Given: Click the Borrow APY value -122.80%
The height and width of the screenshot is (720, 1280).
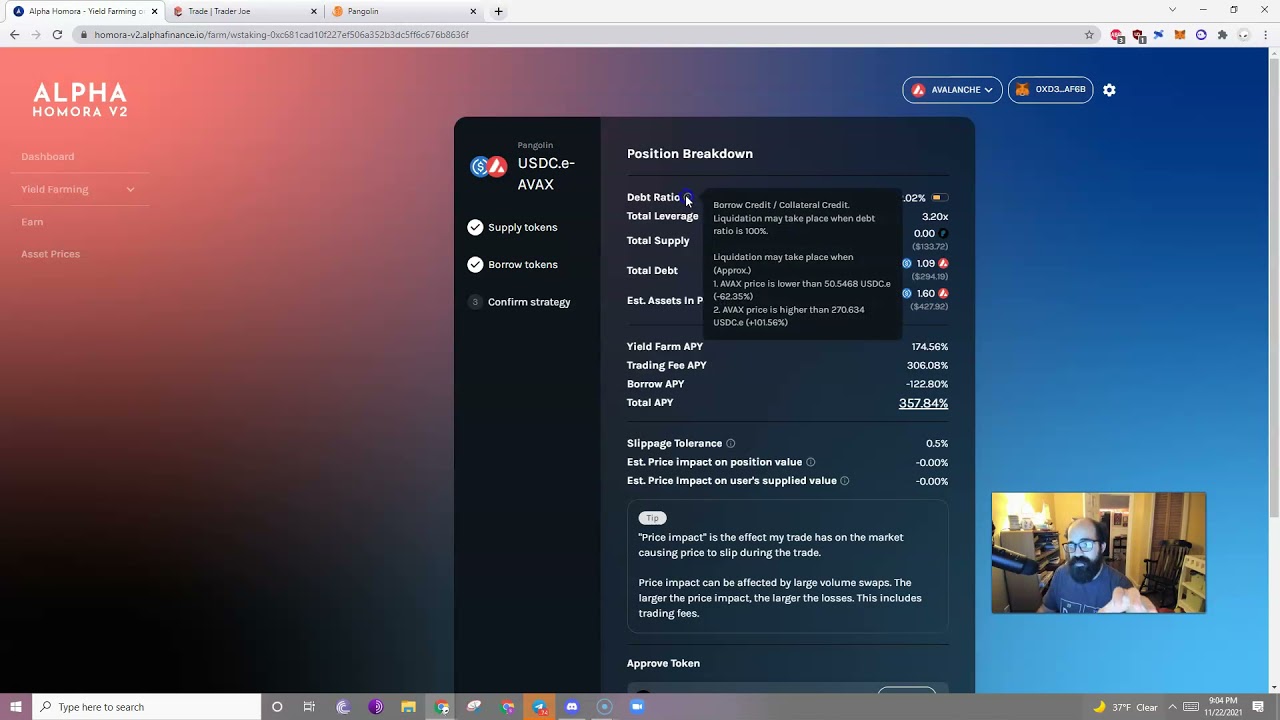Looking at the screenshot, I should [x=927, y=385].
